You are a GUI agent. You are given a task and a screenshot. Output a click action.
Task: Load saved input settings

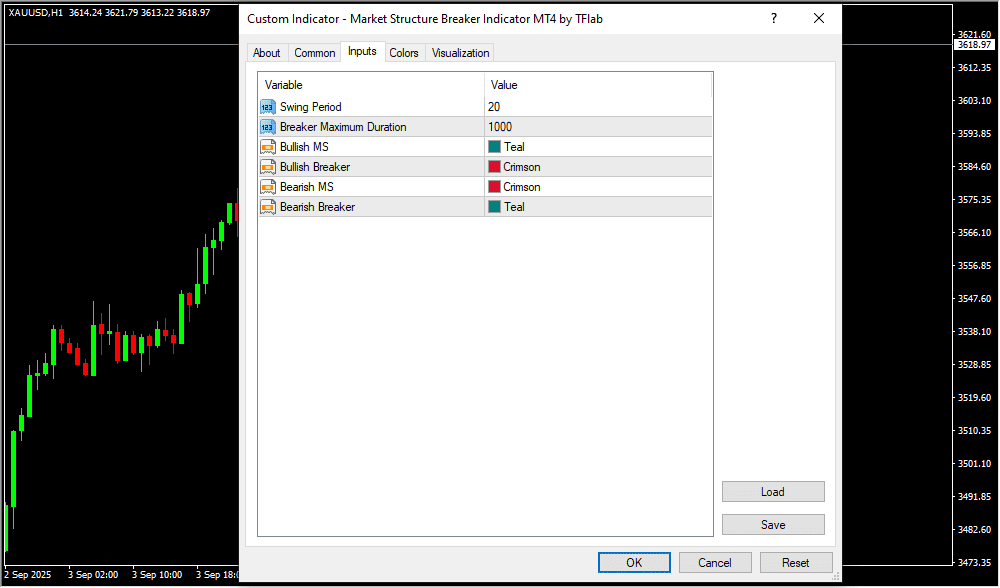click(773, 492)
